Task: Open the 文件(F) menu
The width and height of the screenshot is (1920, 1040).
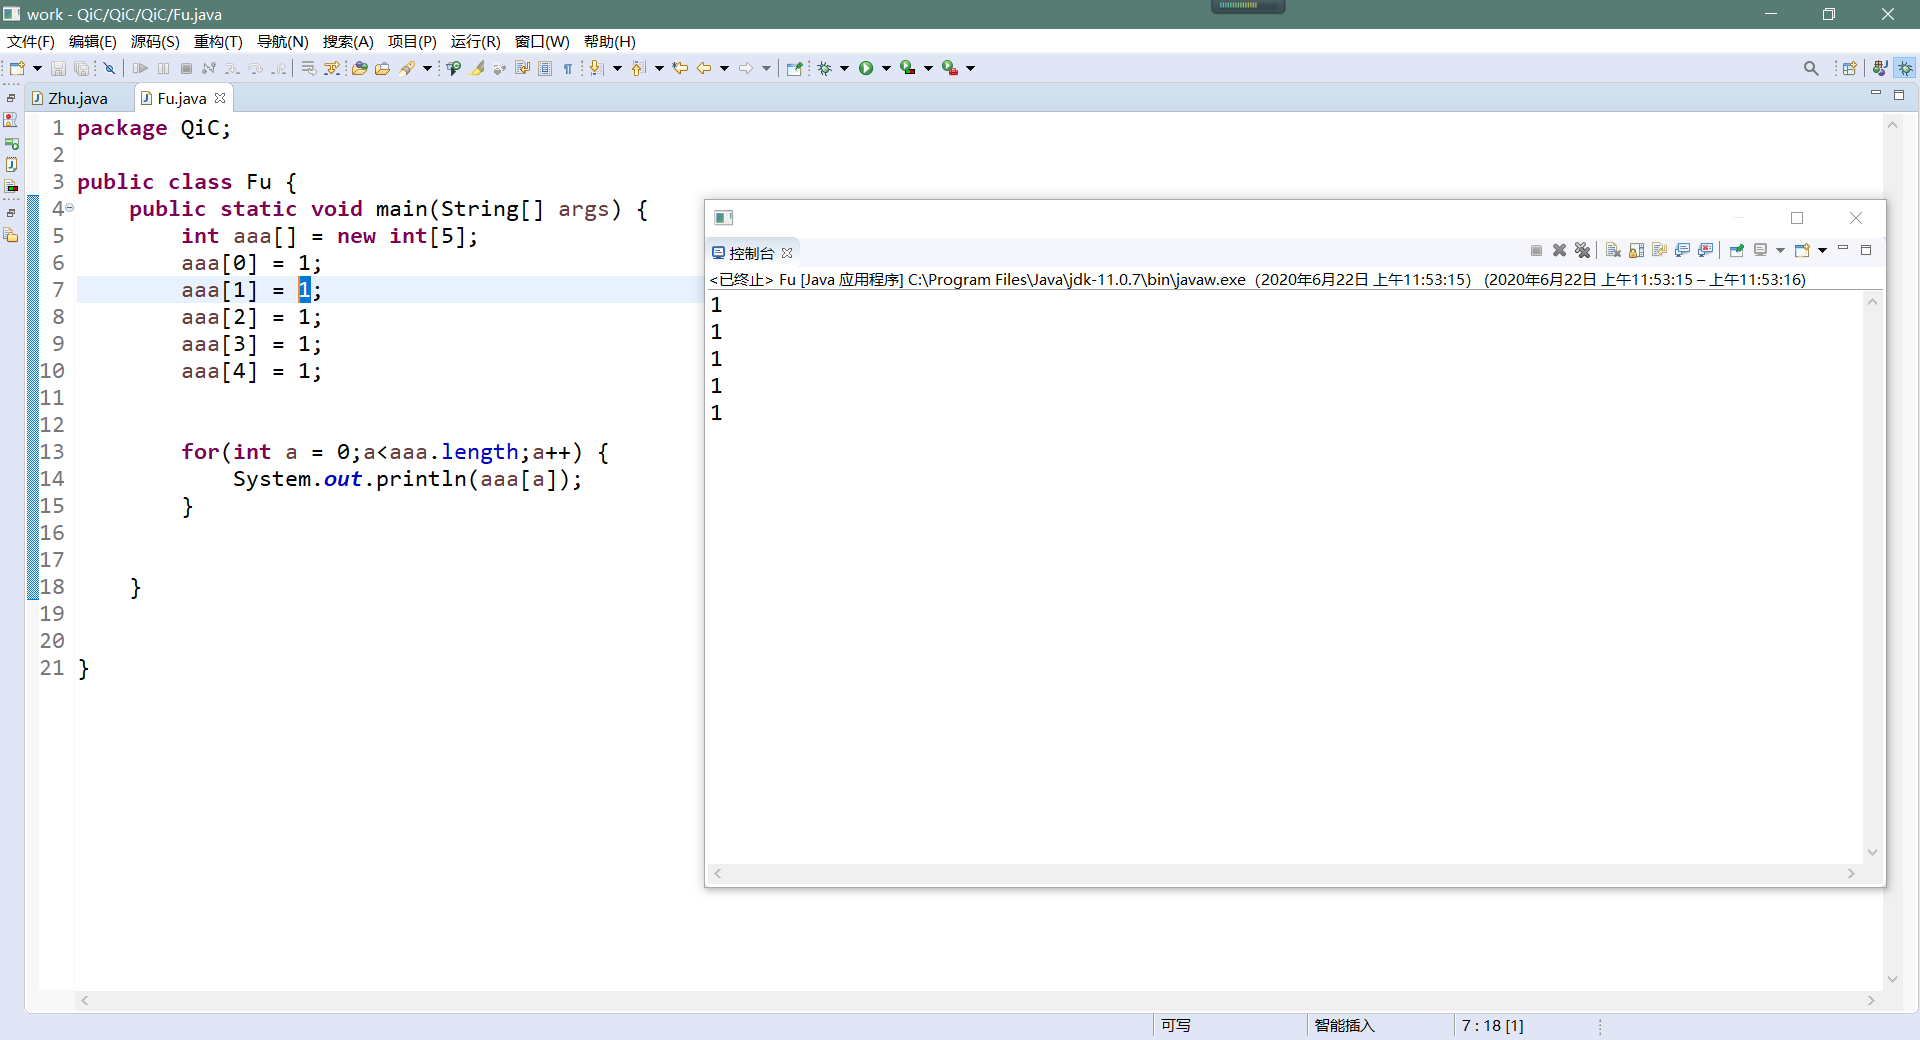Action: pyautogui.click(x=31, y=41)
